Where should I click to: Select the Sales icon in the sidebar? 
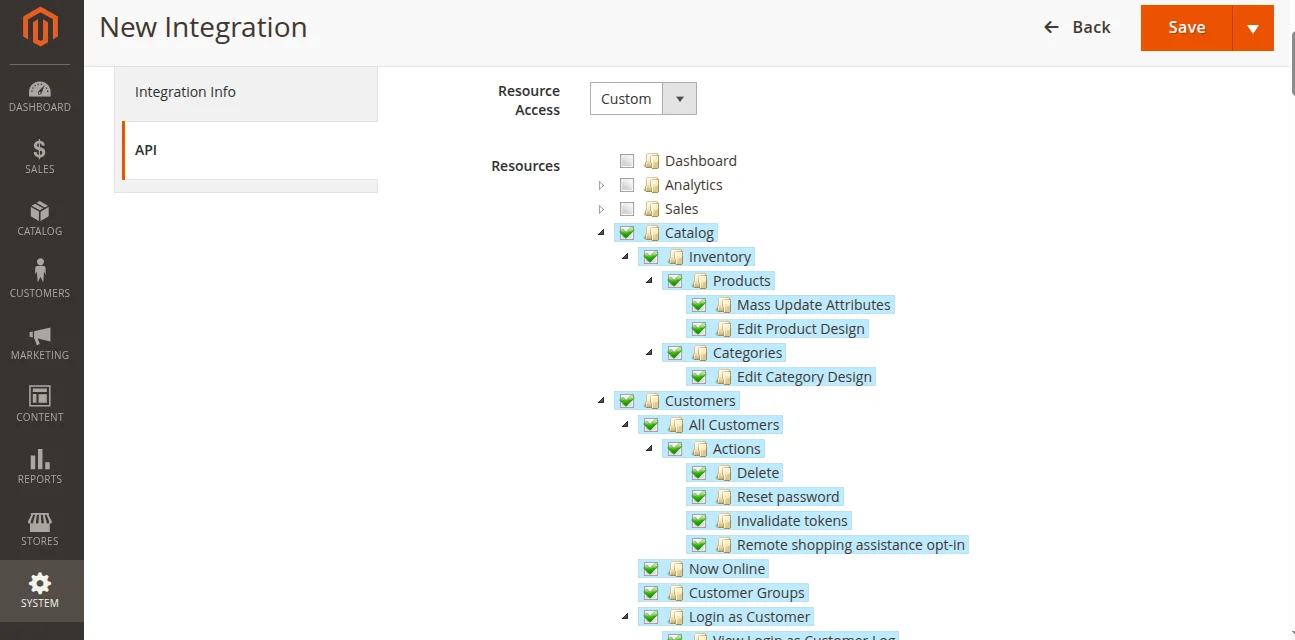[x=40, y=158]
